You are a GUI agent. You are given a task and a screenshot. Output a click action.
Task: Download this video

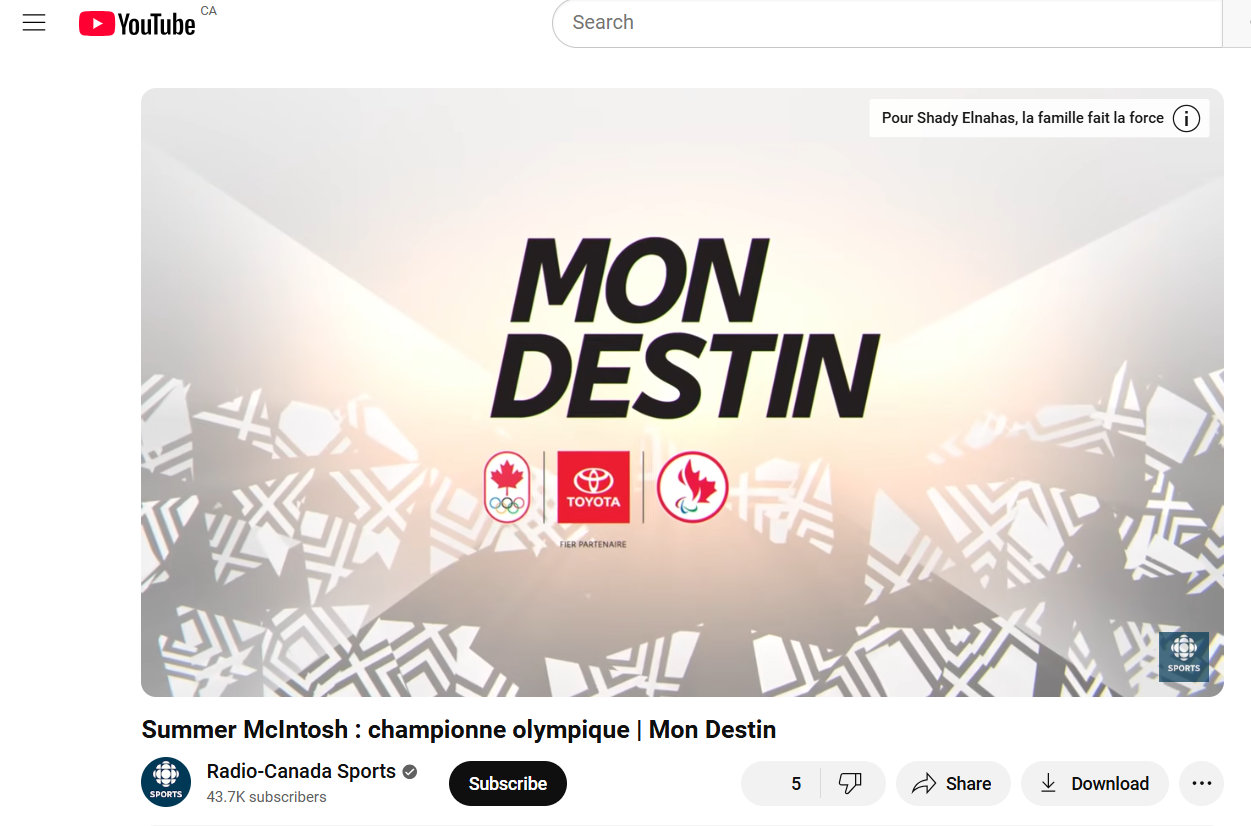coord(1095,783)
